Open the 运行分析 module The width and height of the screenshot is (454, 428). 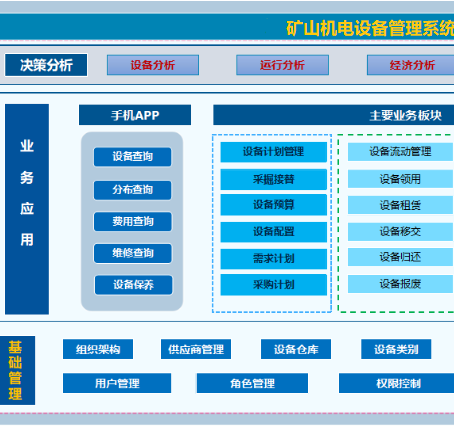pyautogui.click(x=282, y=65)
